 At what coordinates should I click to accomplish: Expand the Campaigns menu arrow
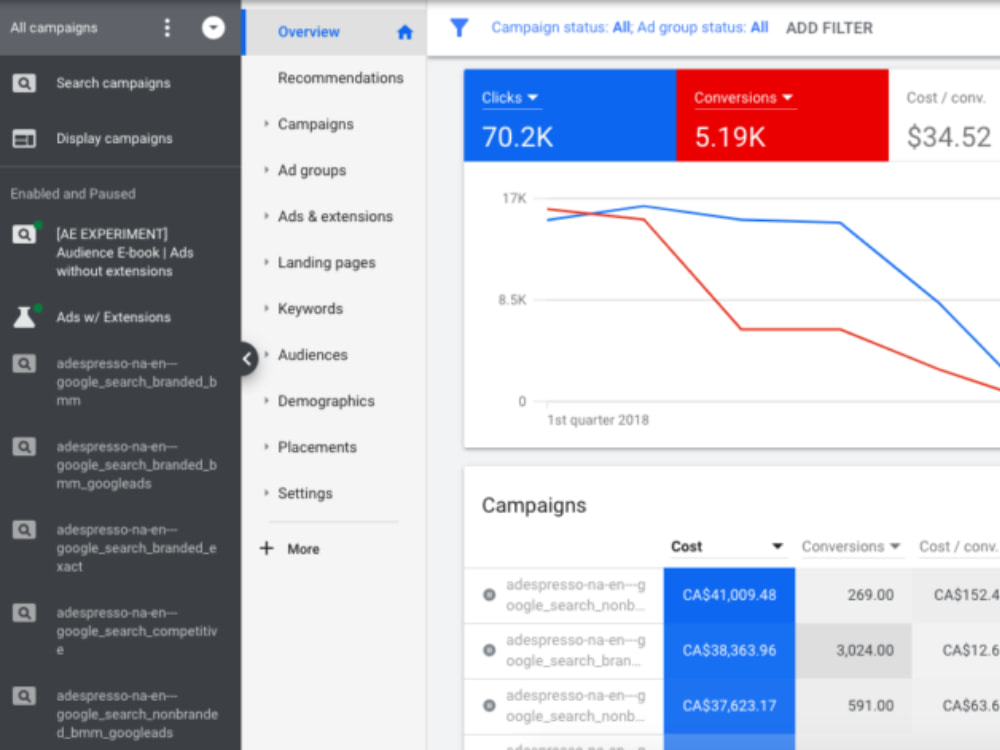(x=266, y=124)
